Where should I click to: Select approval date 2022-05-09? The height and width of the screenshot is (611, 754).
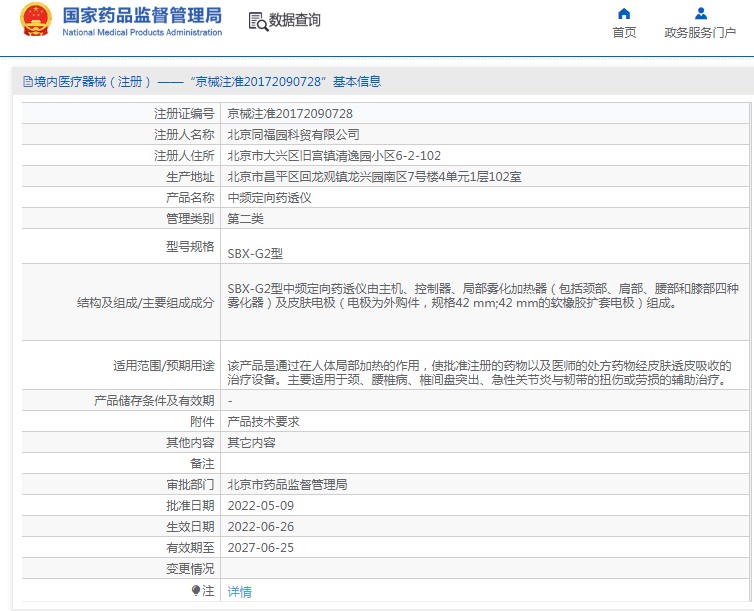[x=261, y=506]
